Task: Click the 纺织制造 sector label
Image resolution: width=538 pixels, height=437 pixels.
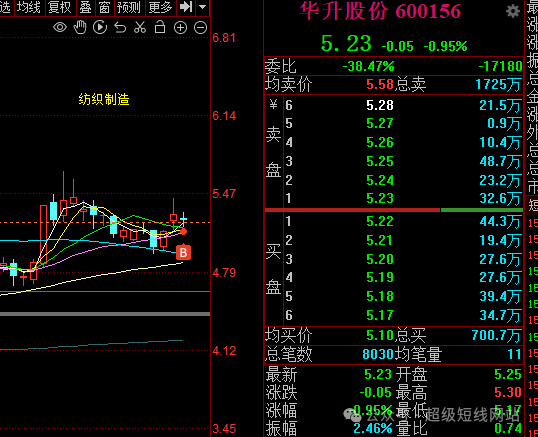Action: [x=104, y=99]
